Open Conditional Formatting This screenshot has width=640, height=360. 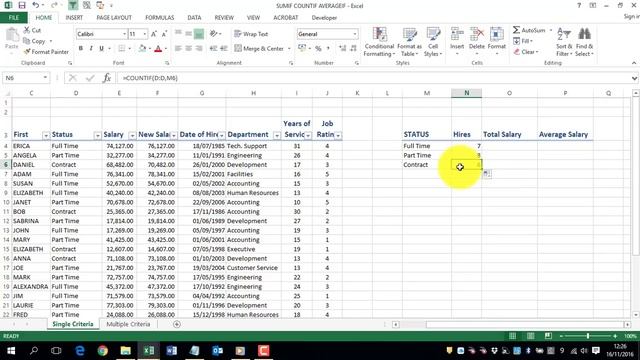tap(379, 42)
